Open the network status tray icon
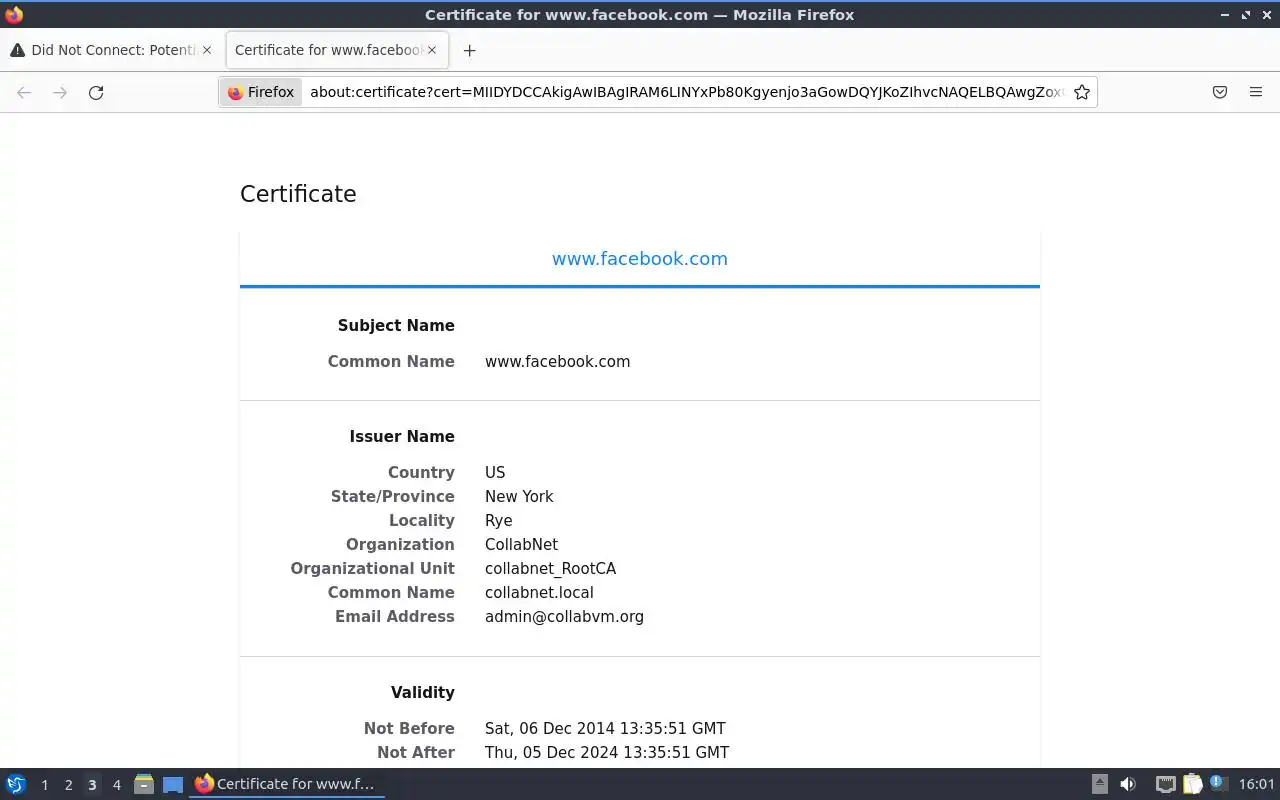 1165,785
